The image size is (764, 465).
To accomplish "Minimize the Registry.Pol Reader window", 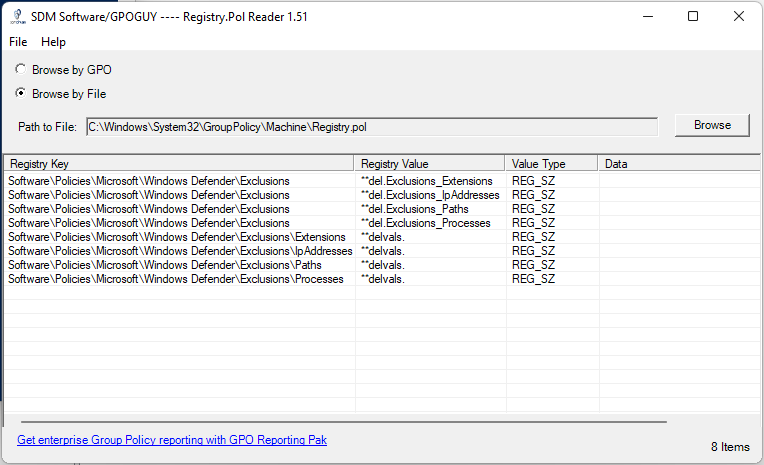I will pos(647,16).
